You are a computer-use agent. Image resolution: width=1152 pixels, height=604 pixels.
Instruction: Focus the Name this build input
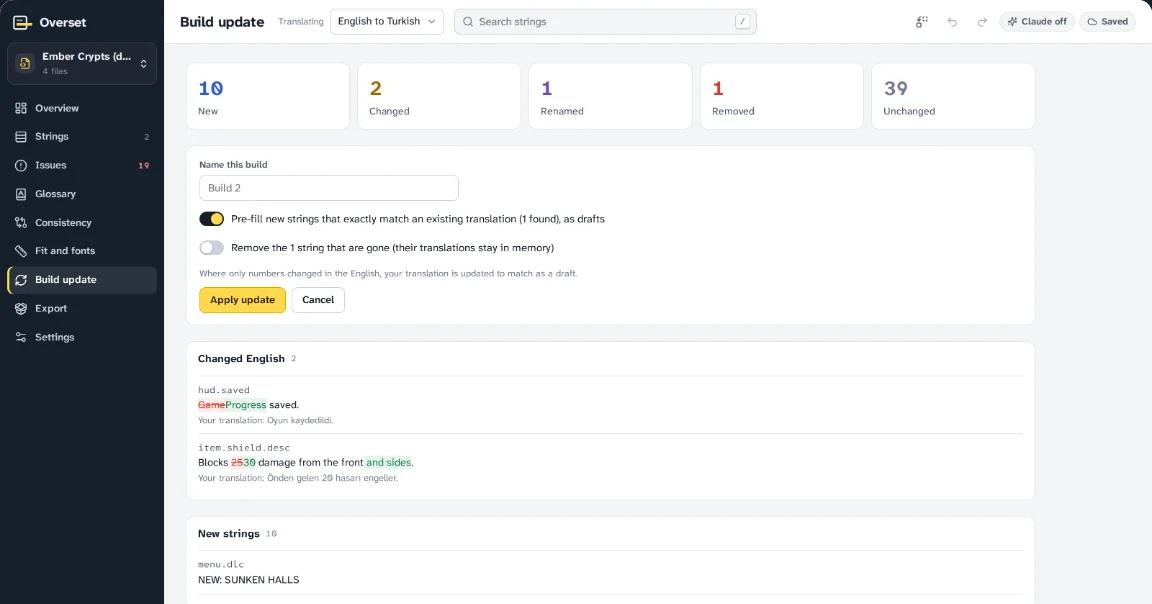[328, 188]
